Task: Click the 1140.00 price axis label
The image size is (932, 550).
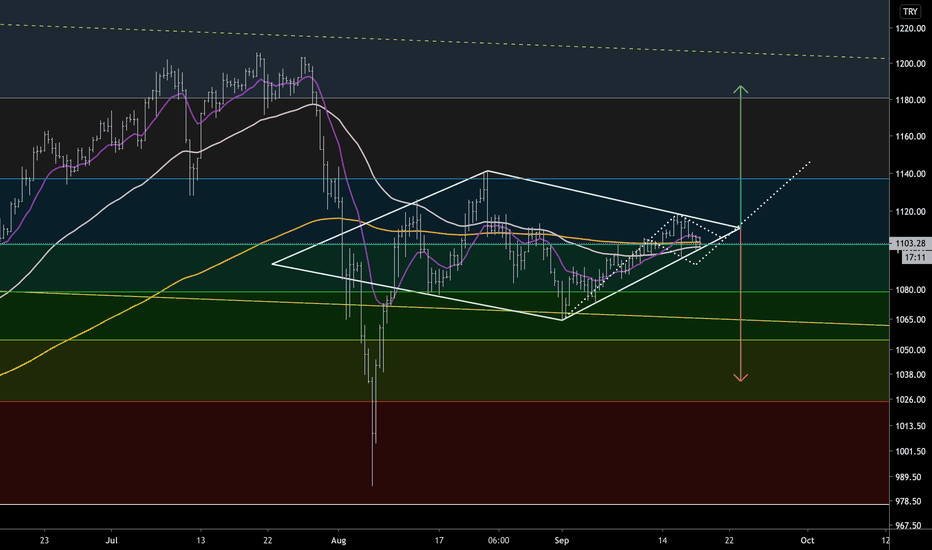Action: [x=911, y=174]
